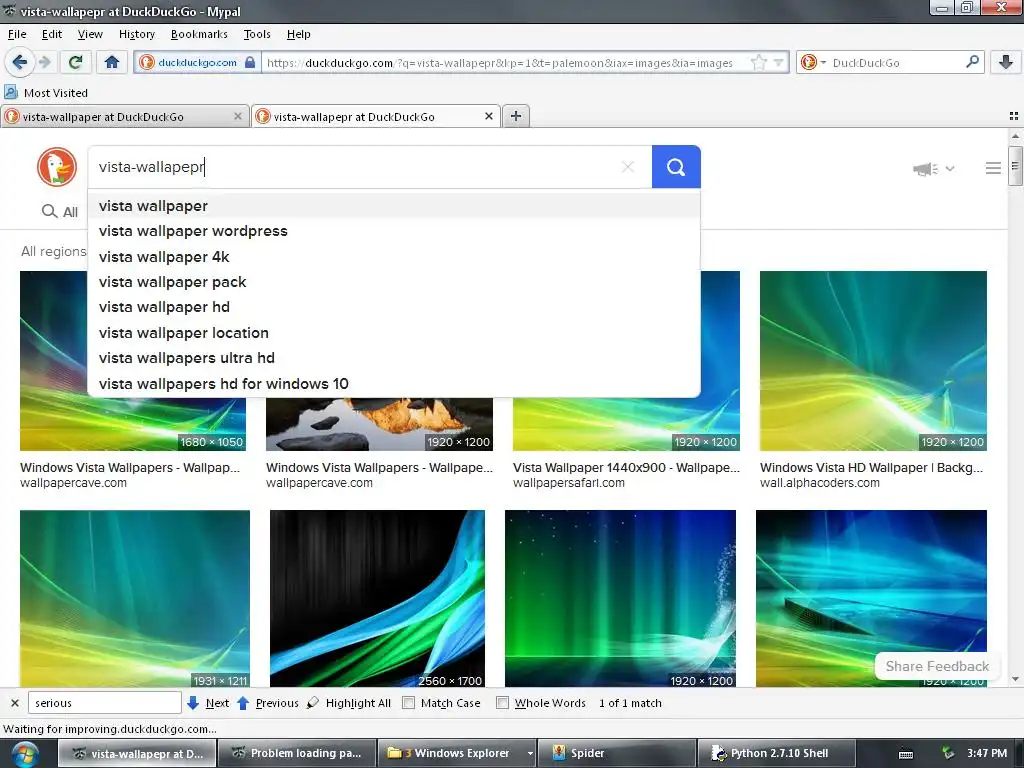
Task: Open the 2560 × 1700 black wallpaper thumbnail
Action: click(x=377, y=598)
